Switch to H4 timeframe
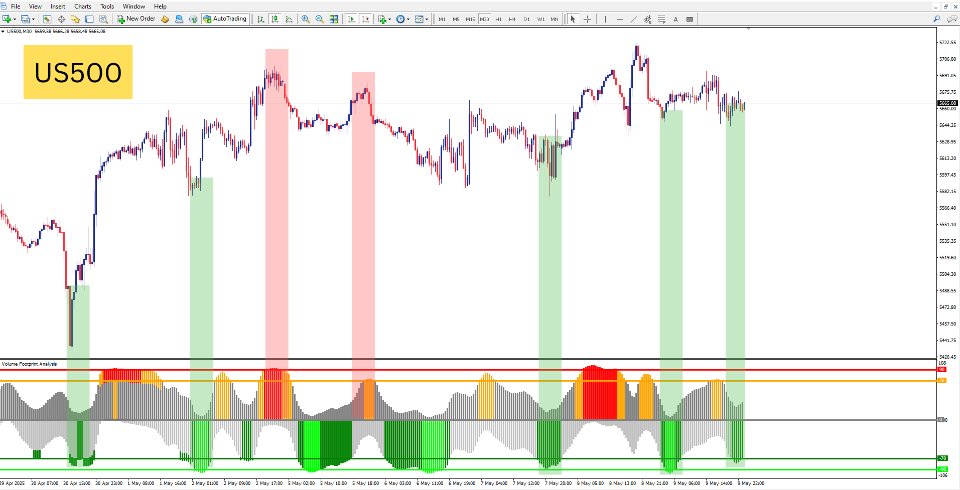Image resolution: width=960 pixels, height=490 pixels. [512, 19]
